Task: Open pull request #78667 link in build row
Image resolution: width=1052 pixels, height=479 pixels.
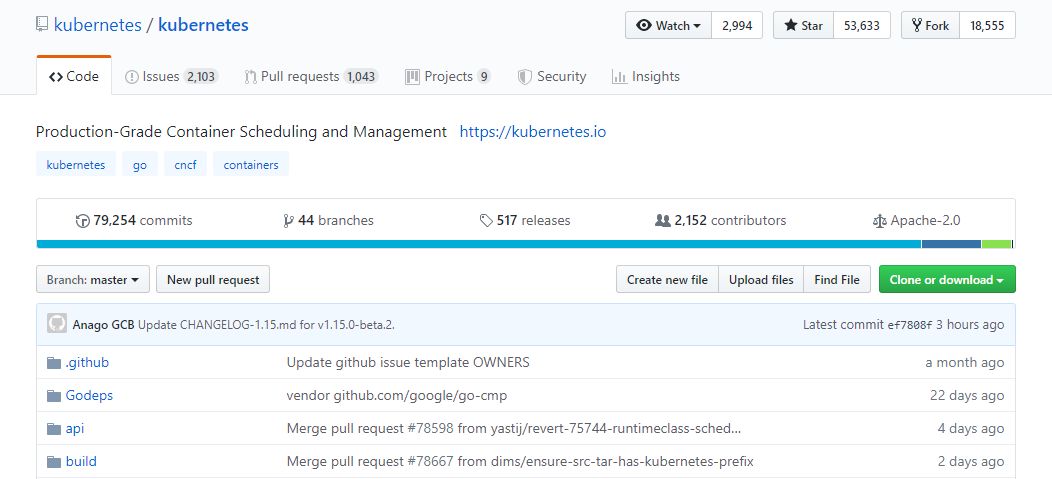Action: (430, 462)
